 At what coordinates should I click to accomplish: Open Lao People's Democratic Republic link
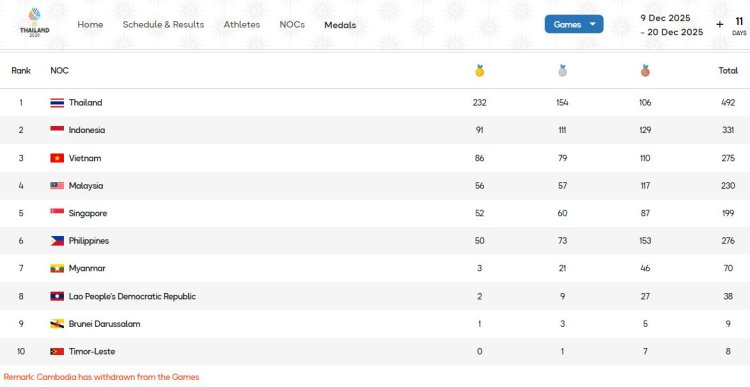coord(132,296)
